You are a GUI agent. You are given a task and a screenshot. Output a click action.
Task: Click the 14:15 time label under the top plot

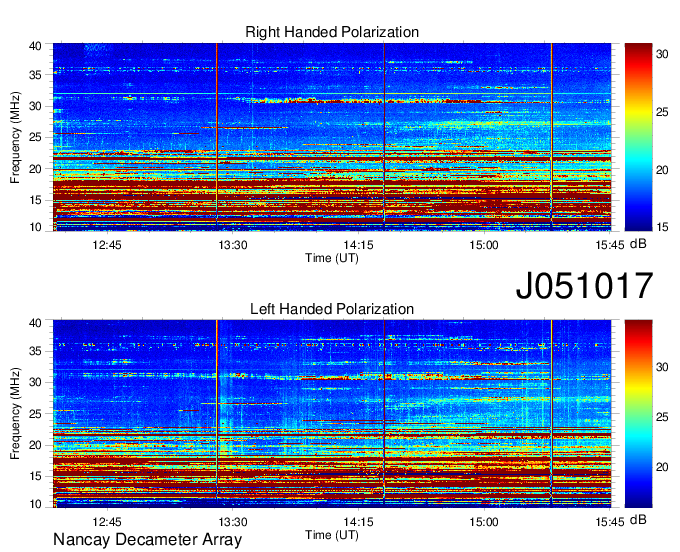tap(358, 245)
